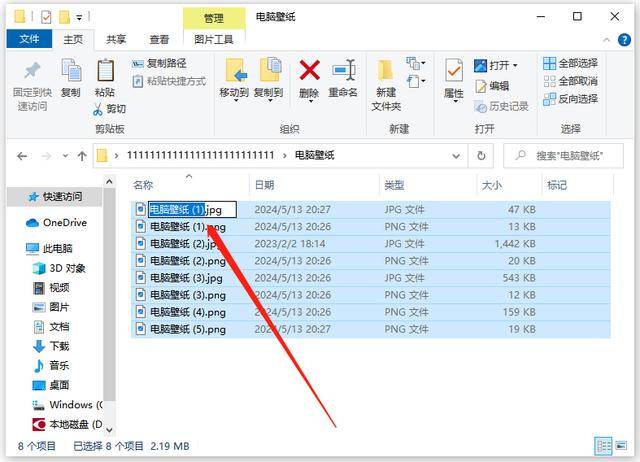Go up one folder level arrow

[82, 156]
